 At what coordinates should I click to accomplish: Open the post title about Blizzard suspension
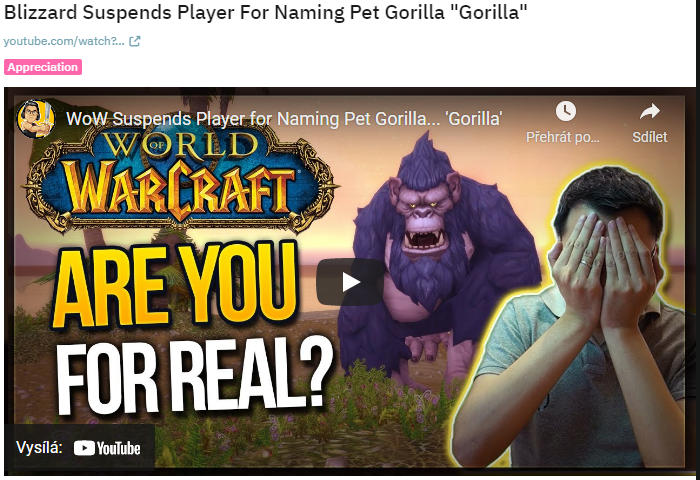pyautogui.click(x=266, y=12)
